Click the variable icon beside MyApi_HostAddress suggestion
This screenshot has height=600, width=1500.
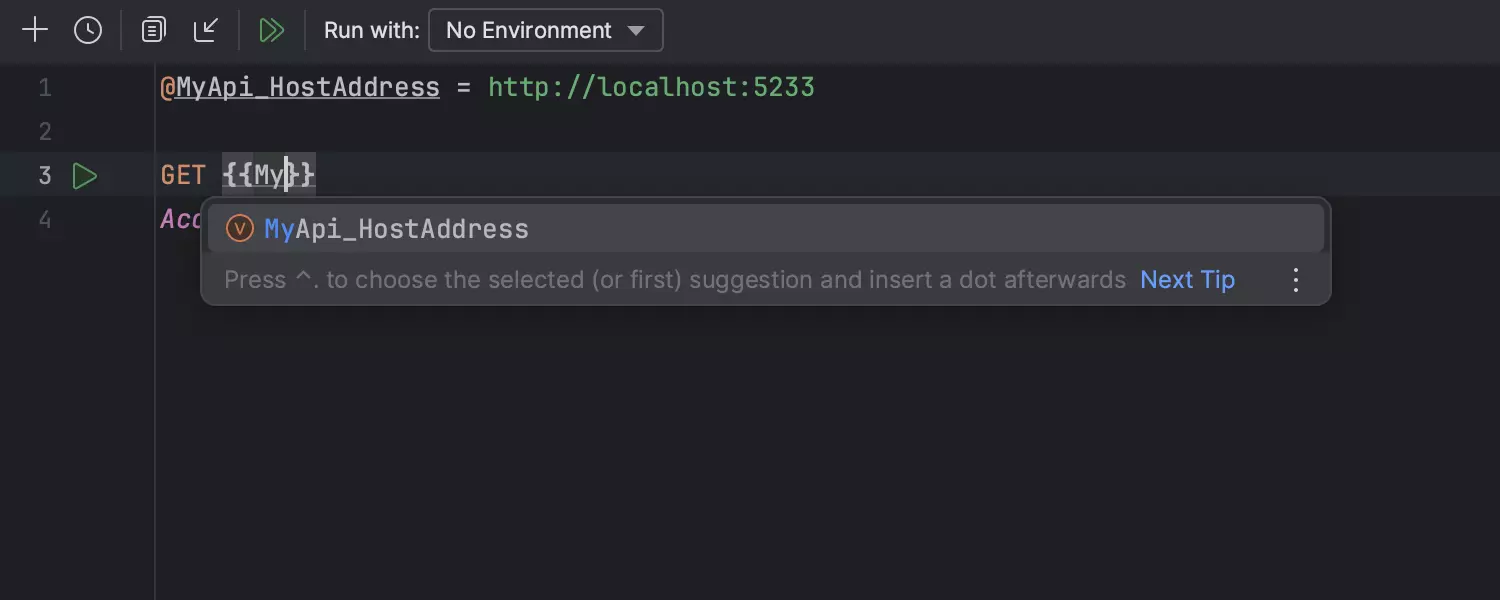[240, 229]
